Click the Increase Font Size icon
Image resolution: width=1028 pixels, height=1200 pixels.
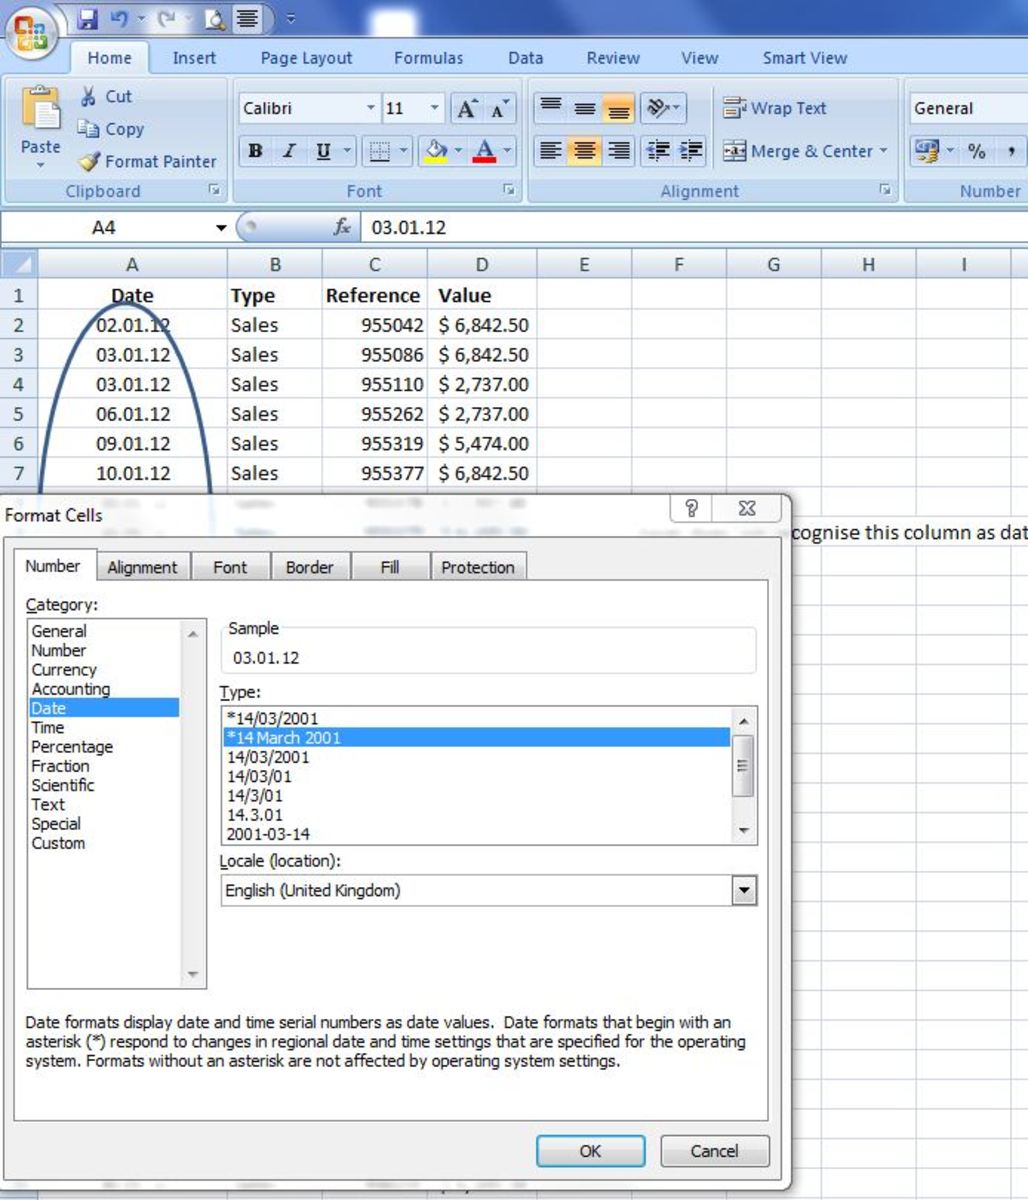pyautogui.click(x=466, y=107)
